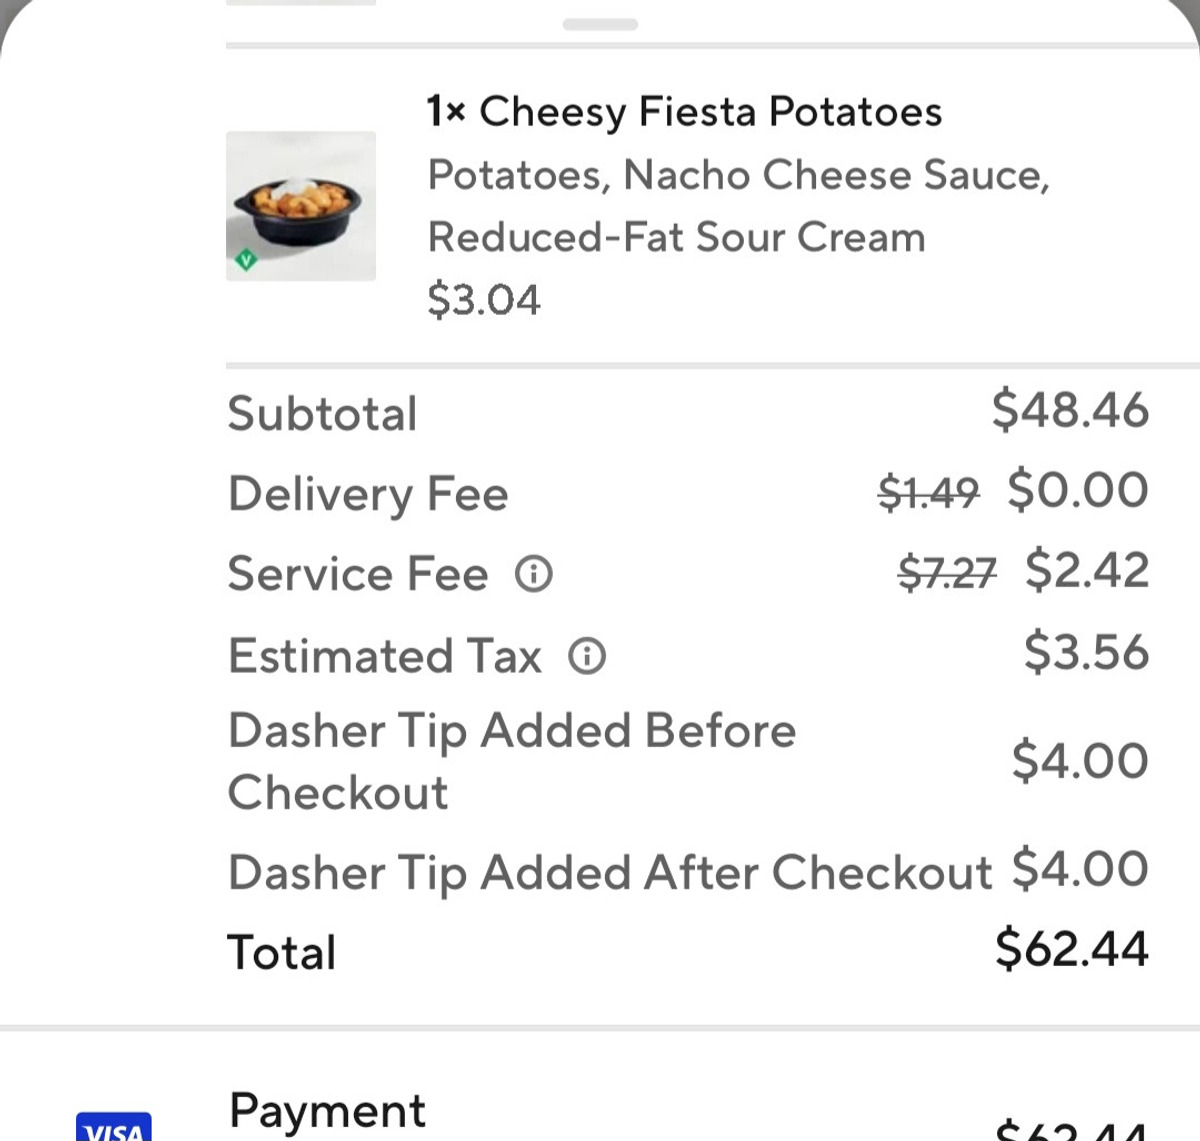Tap the sheet drag handle at the top
Viewport: 1200px width, 1141px height.
tap(600, 24)
